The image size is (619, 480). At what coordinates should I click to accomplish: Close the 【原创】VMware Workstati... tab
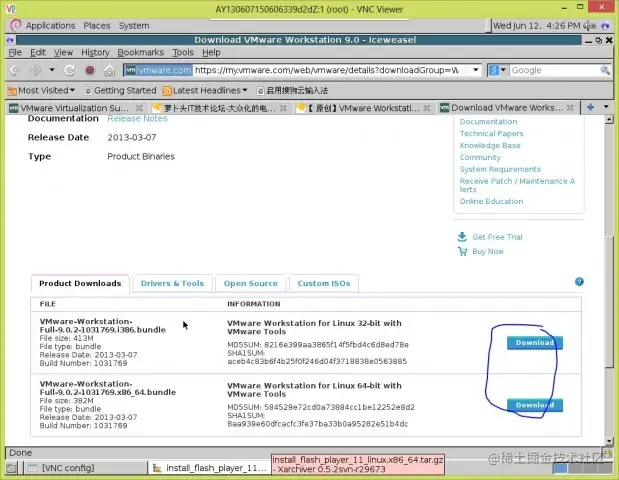(x=427, y=108)
